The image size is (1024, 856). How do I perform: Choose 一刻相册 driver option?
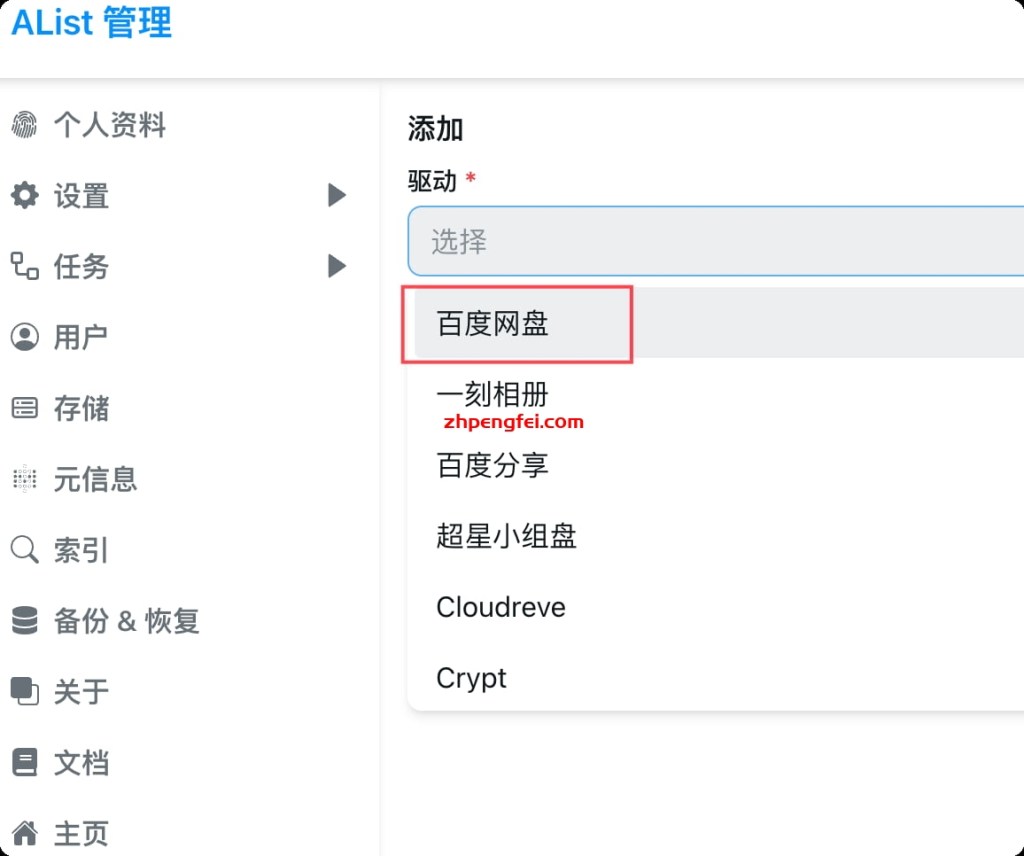[493, 394]
